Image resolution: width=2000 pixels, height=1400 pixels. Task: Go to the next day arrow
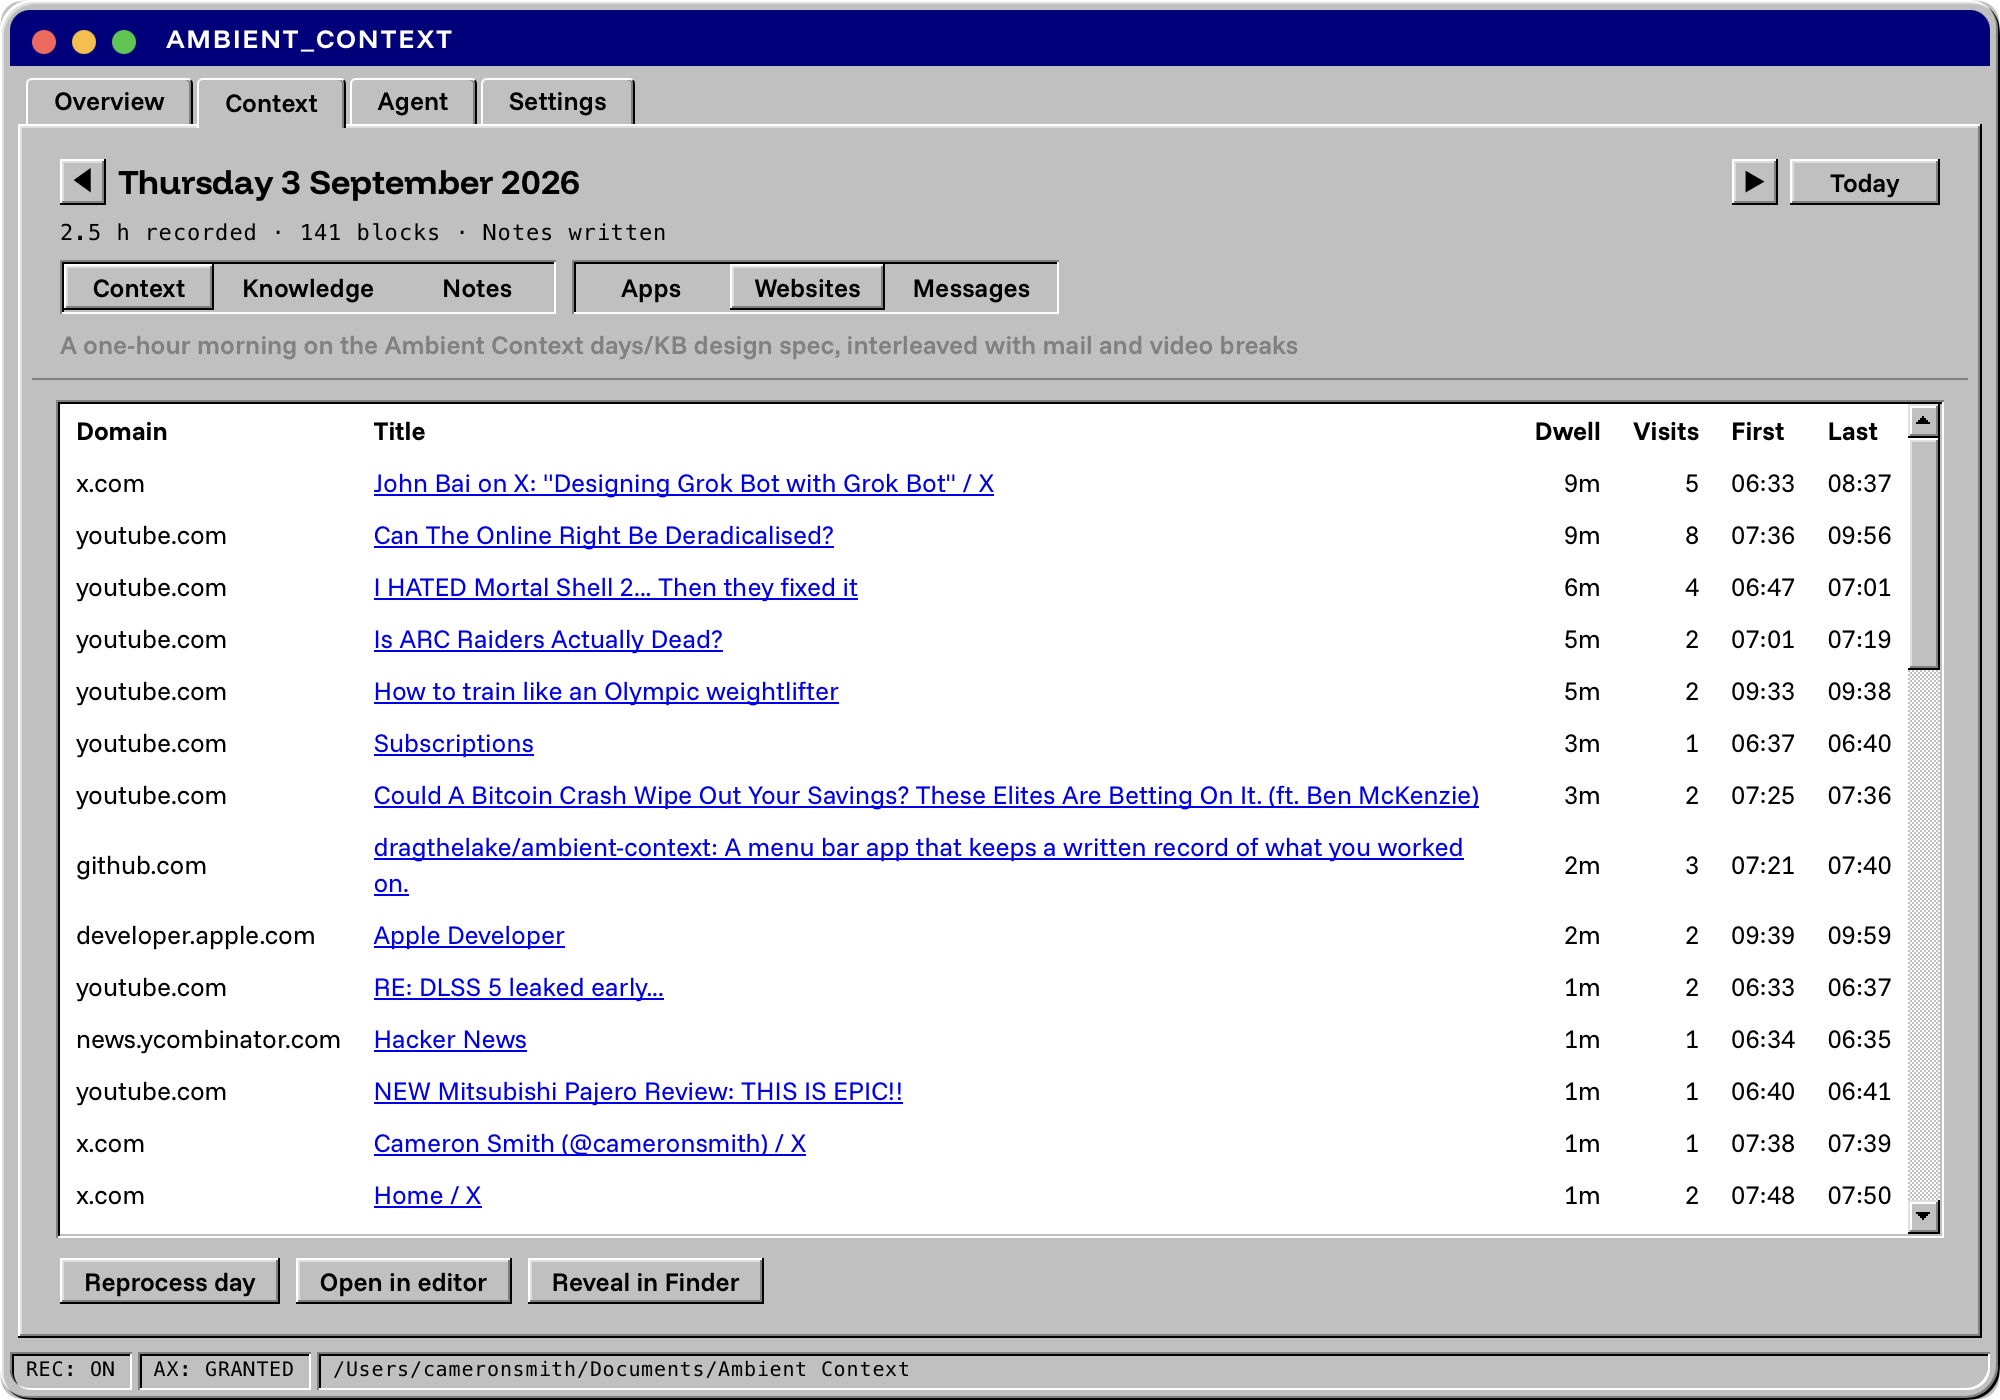click(1754, 182)
